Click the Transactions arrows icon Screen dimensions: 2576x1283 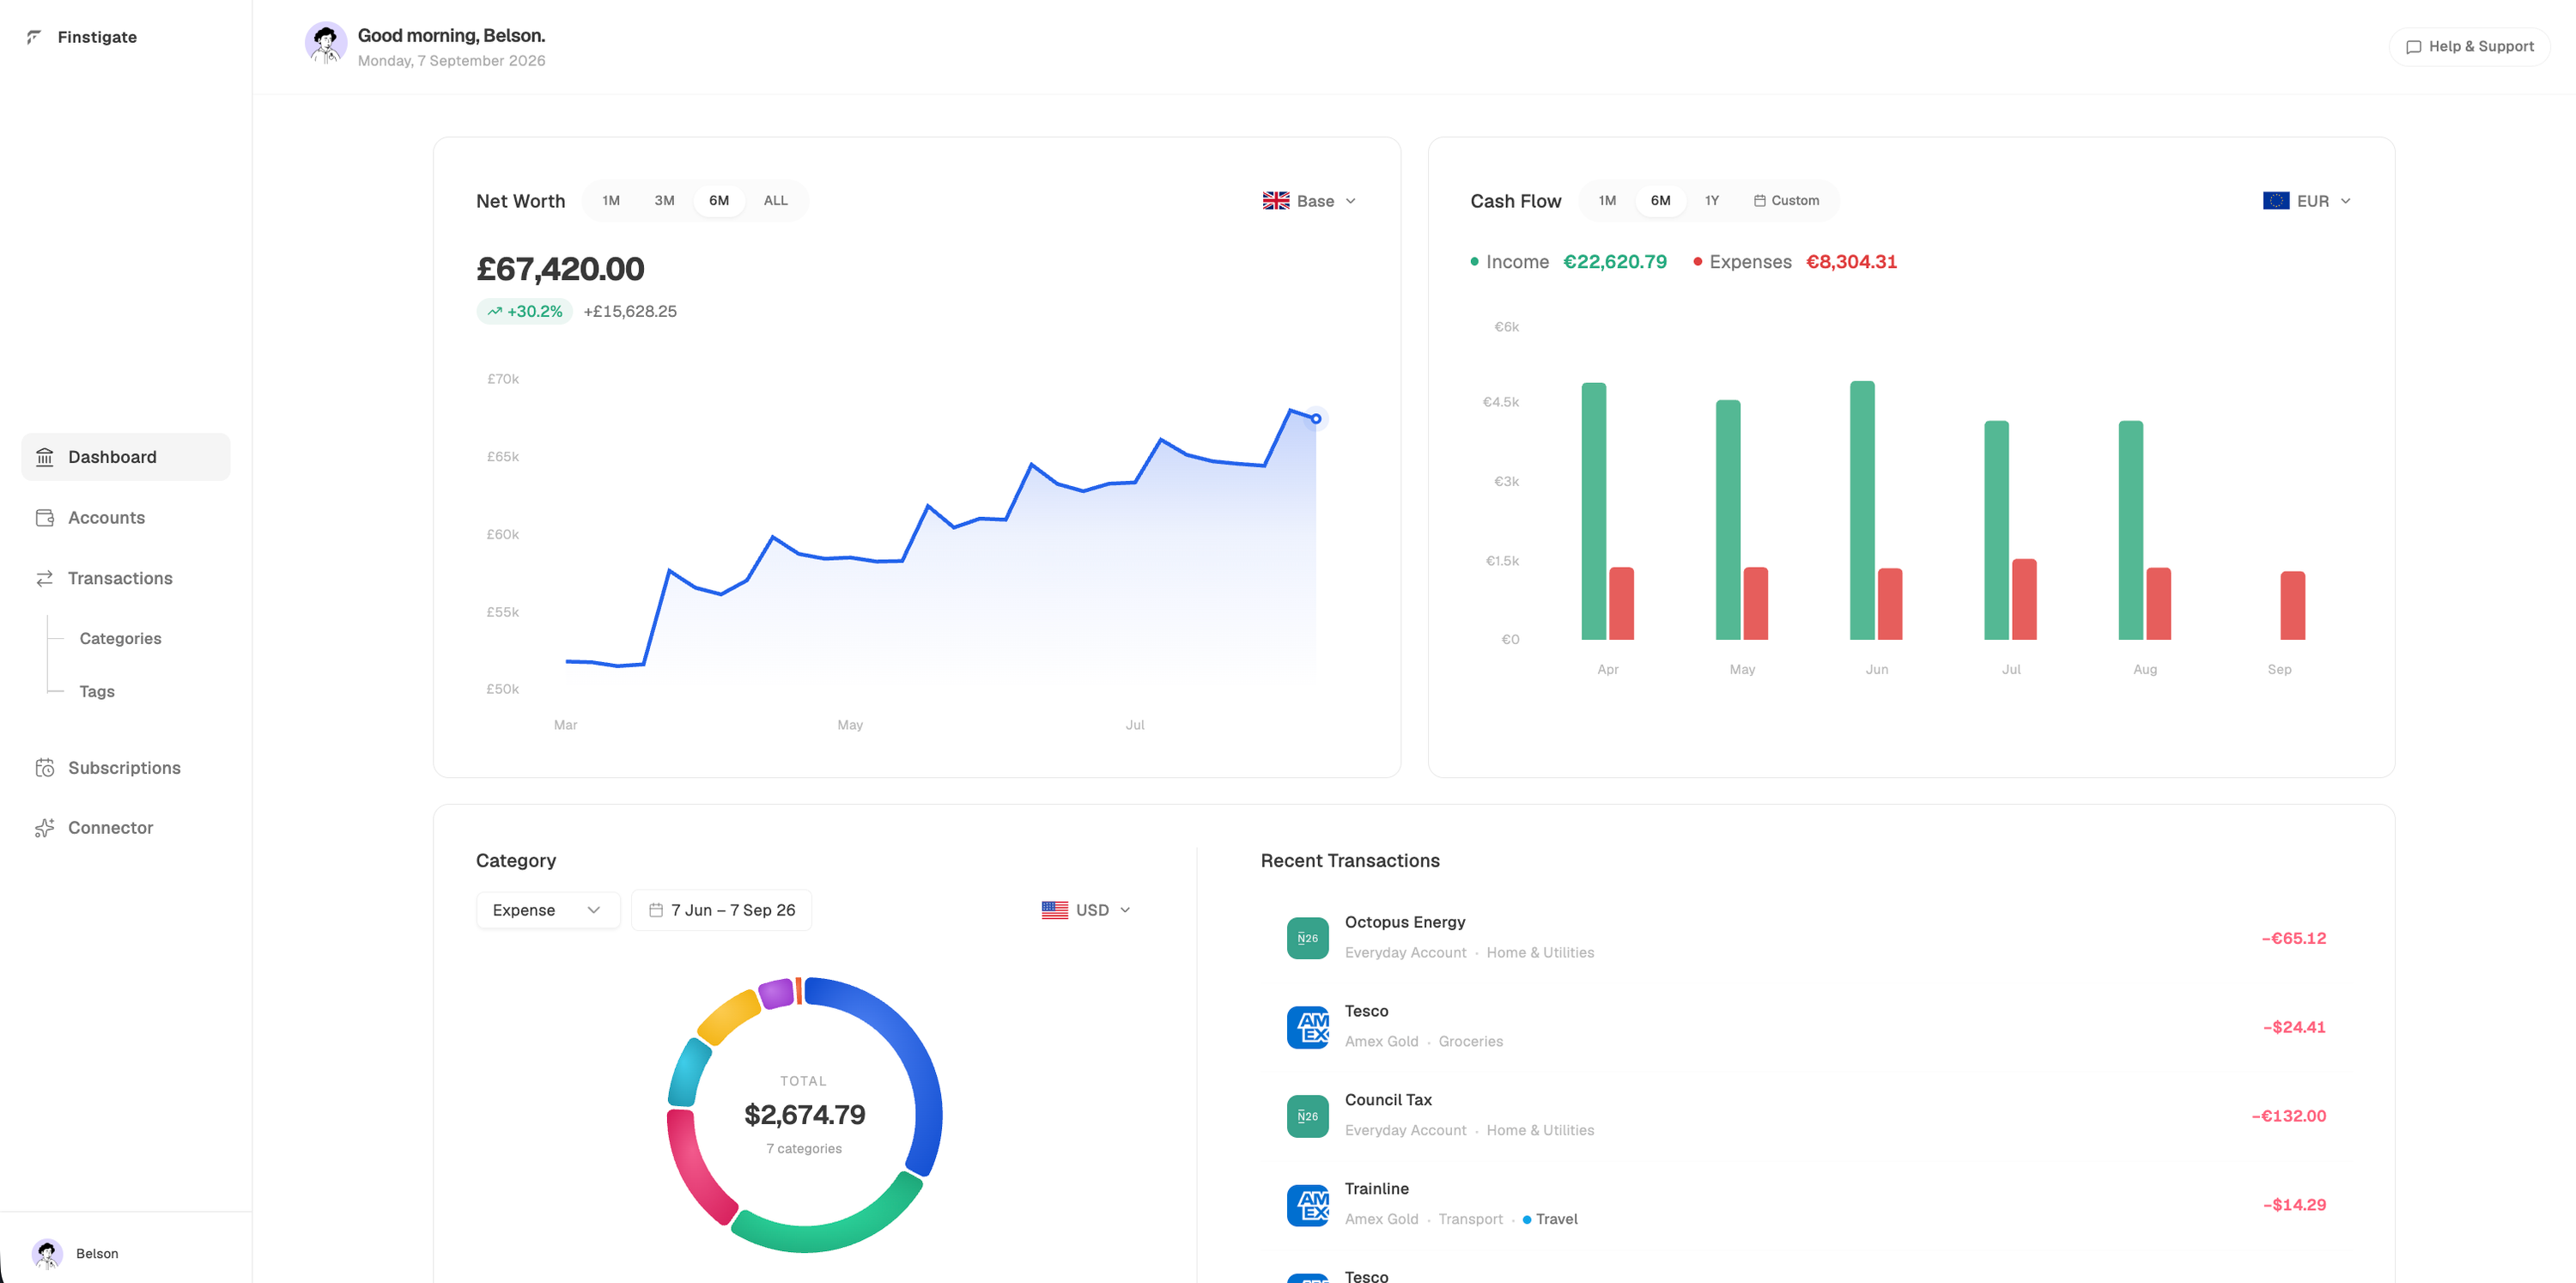45,578
